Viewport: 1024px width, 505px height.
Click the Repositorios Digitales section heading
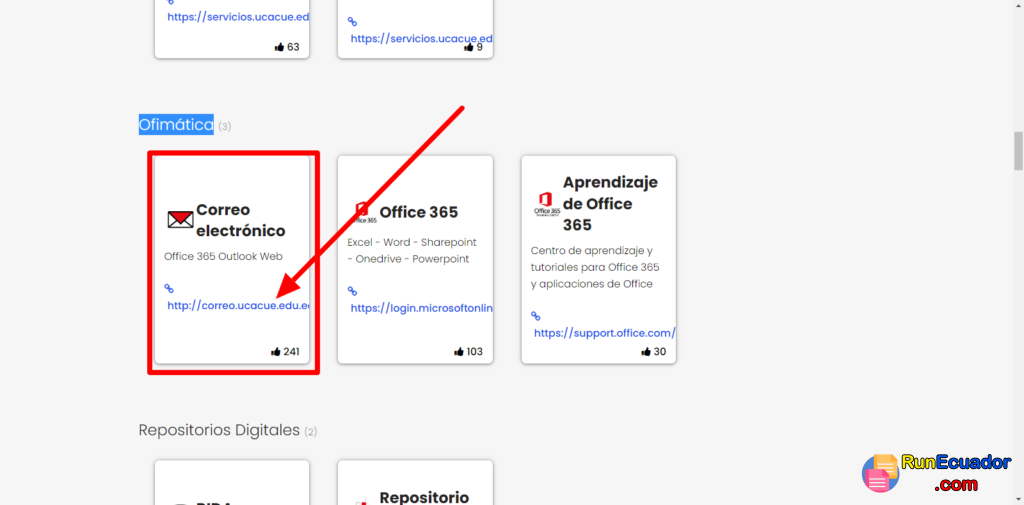(219, 431)
